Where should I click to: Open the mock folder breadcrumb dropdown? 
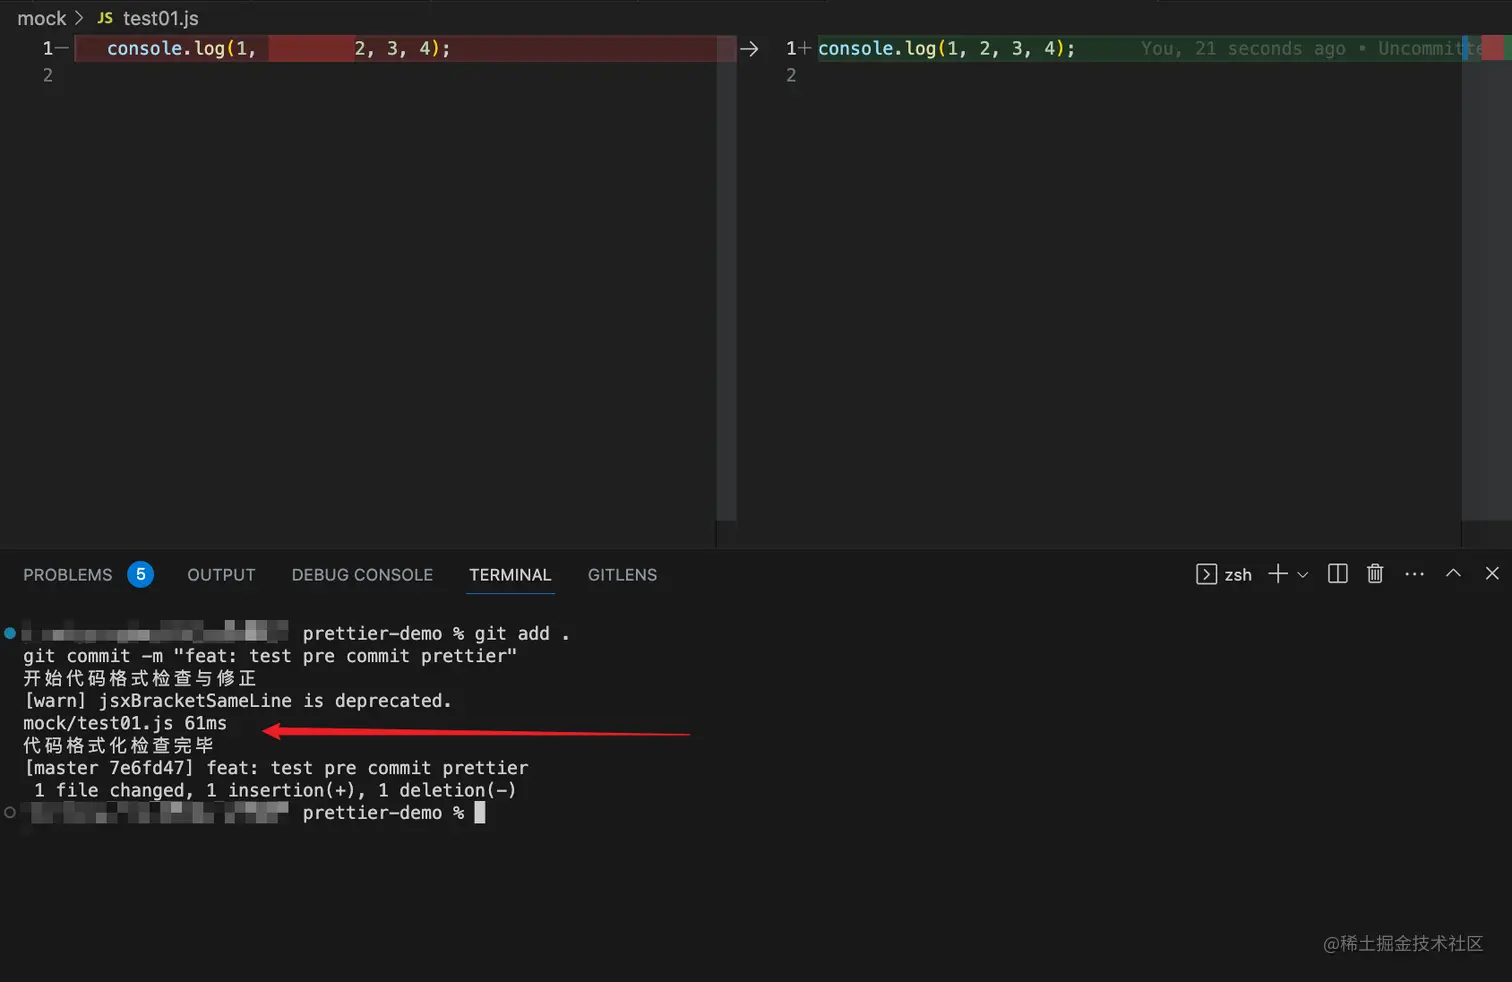click(x=41, y=18)
